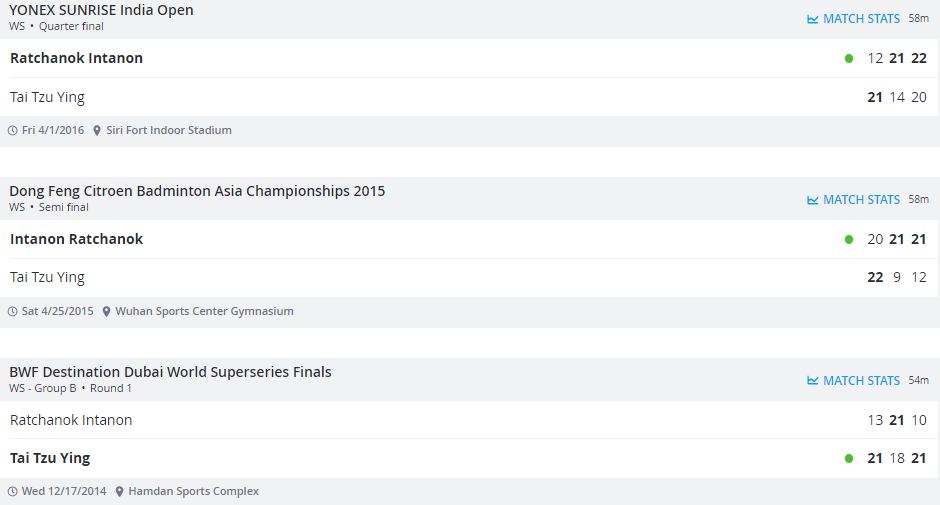Click the chart icon in Dubai Superseries header
This screenshot has width=940, height=505.
(x=813, y=381)
